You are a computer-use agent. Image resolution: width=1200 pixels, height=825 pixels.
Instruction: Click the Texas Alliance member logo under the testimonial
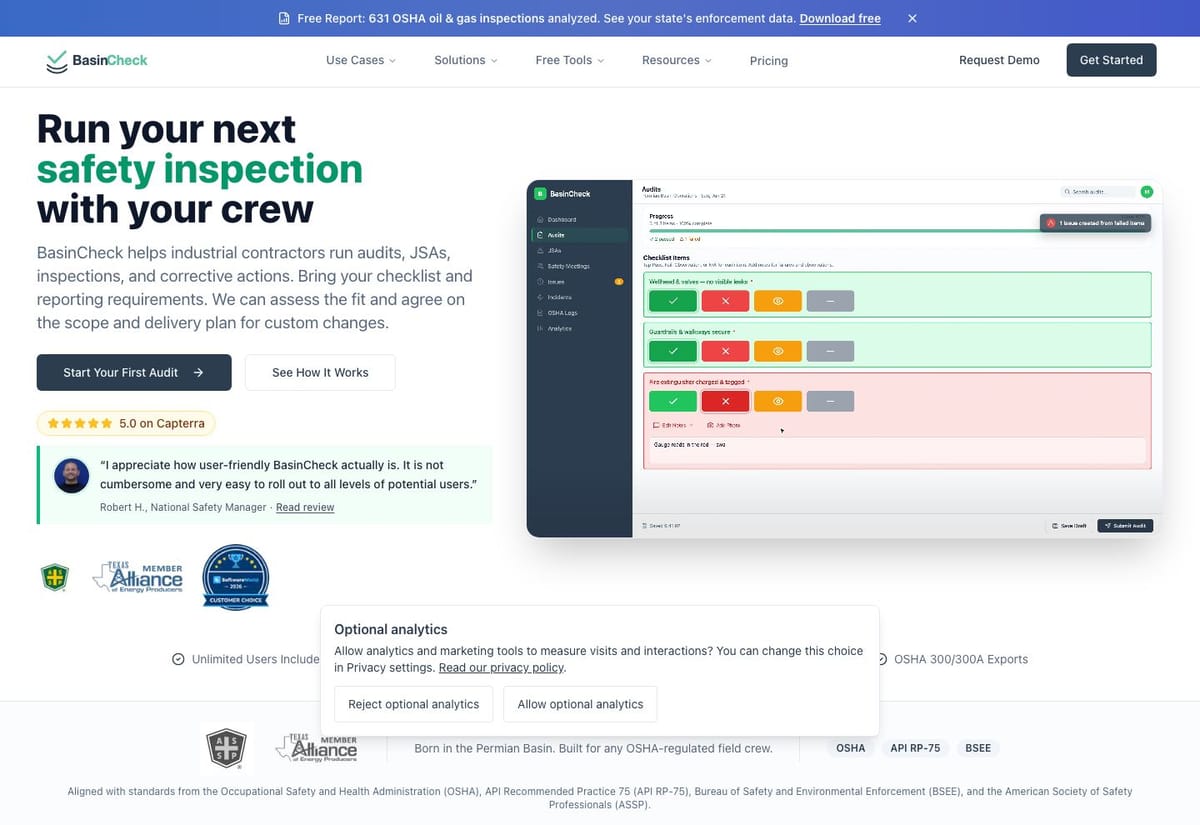[x=138, y=577]
